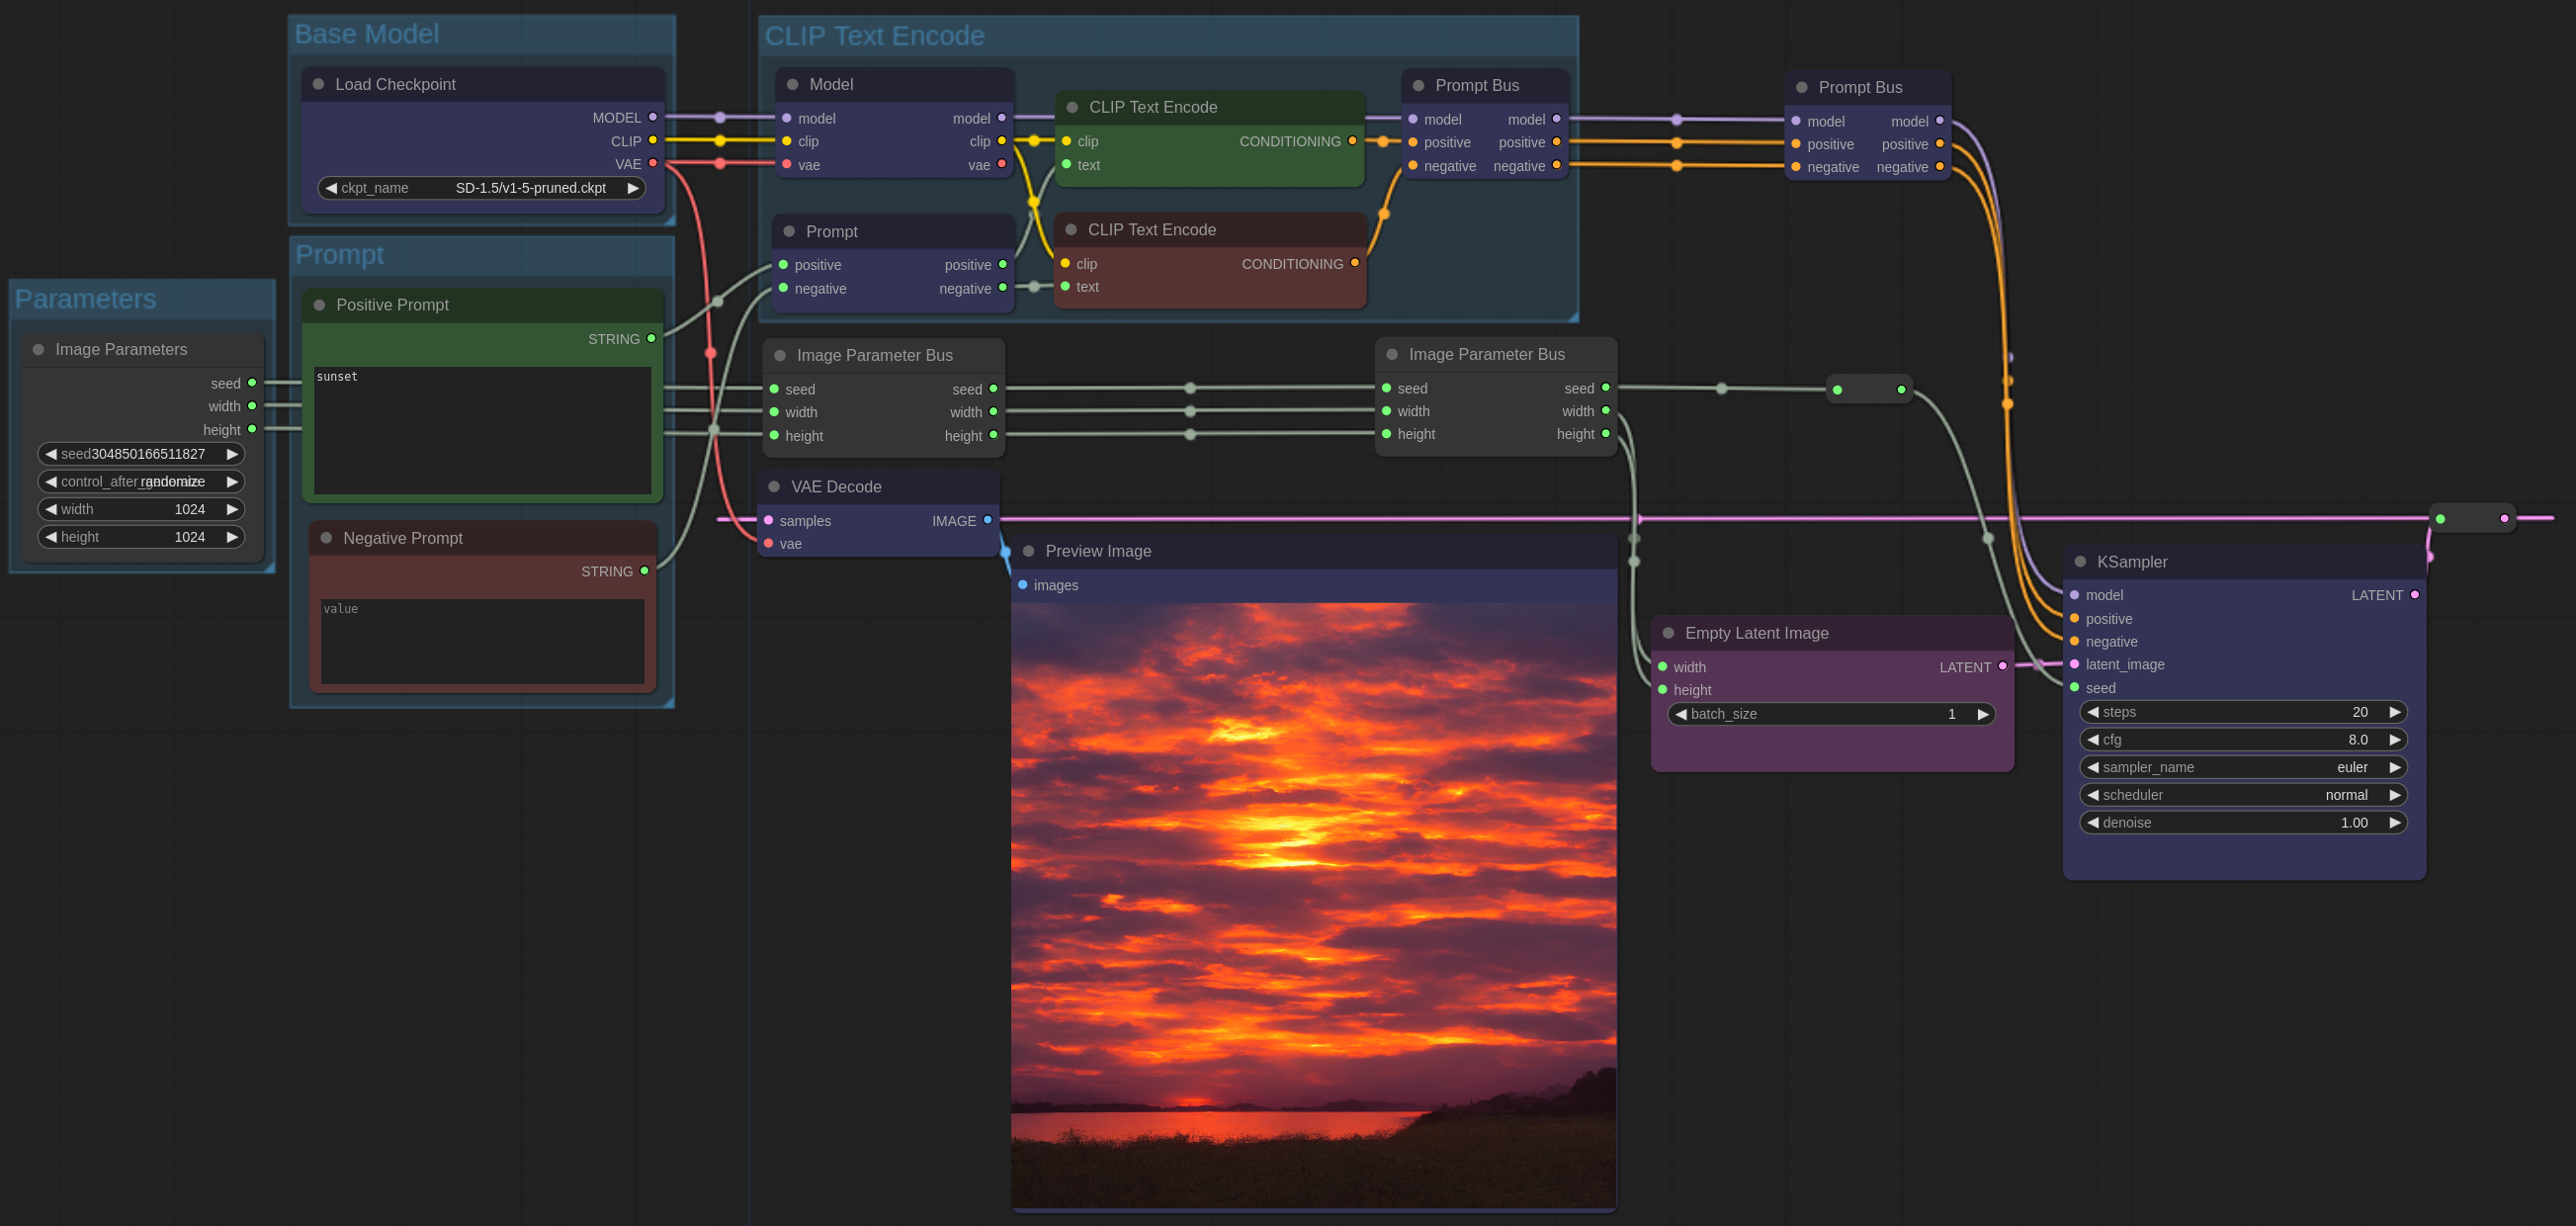Click the IMAGE output socket on VAE Decode
2576x1226 pixels.
(988, 520)
